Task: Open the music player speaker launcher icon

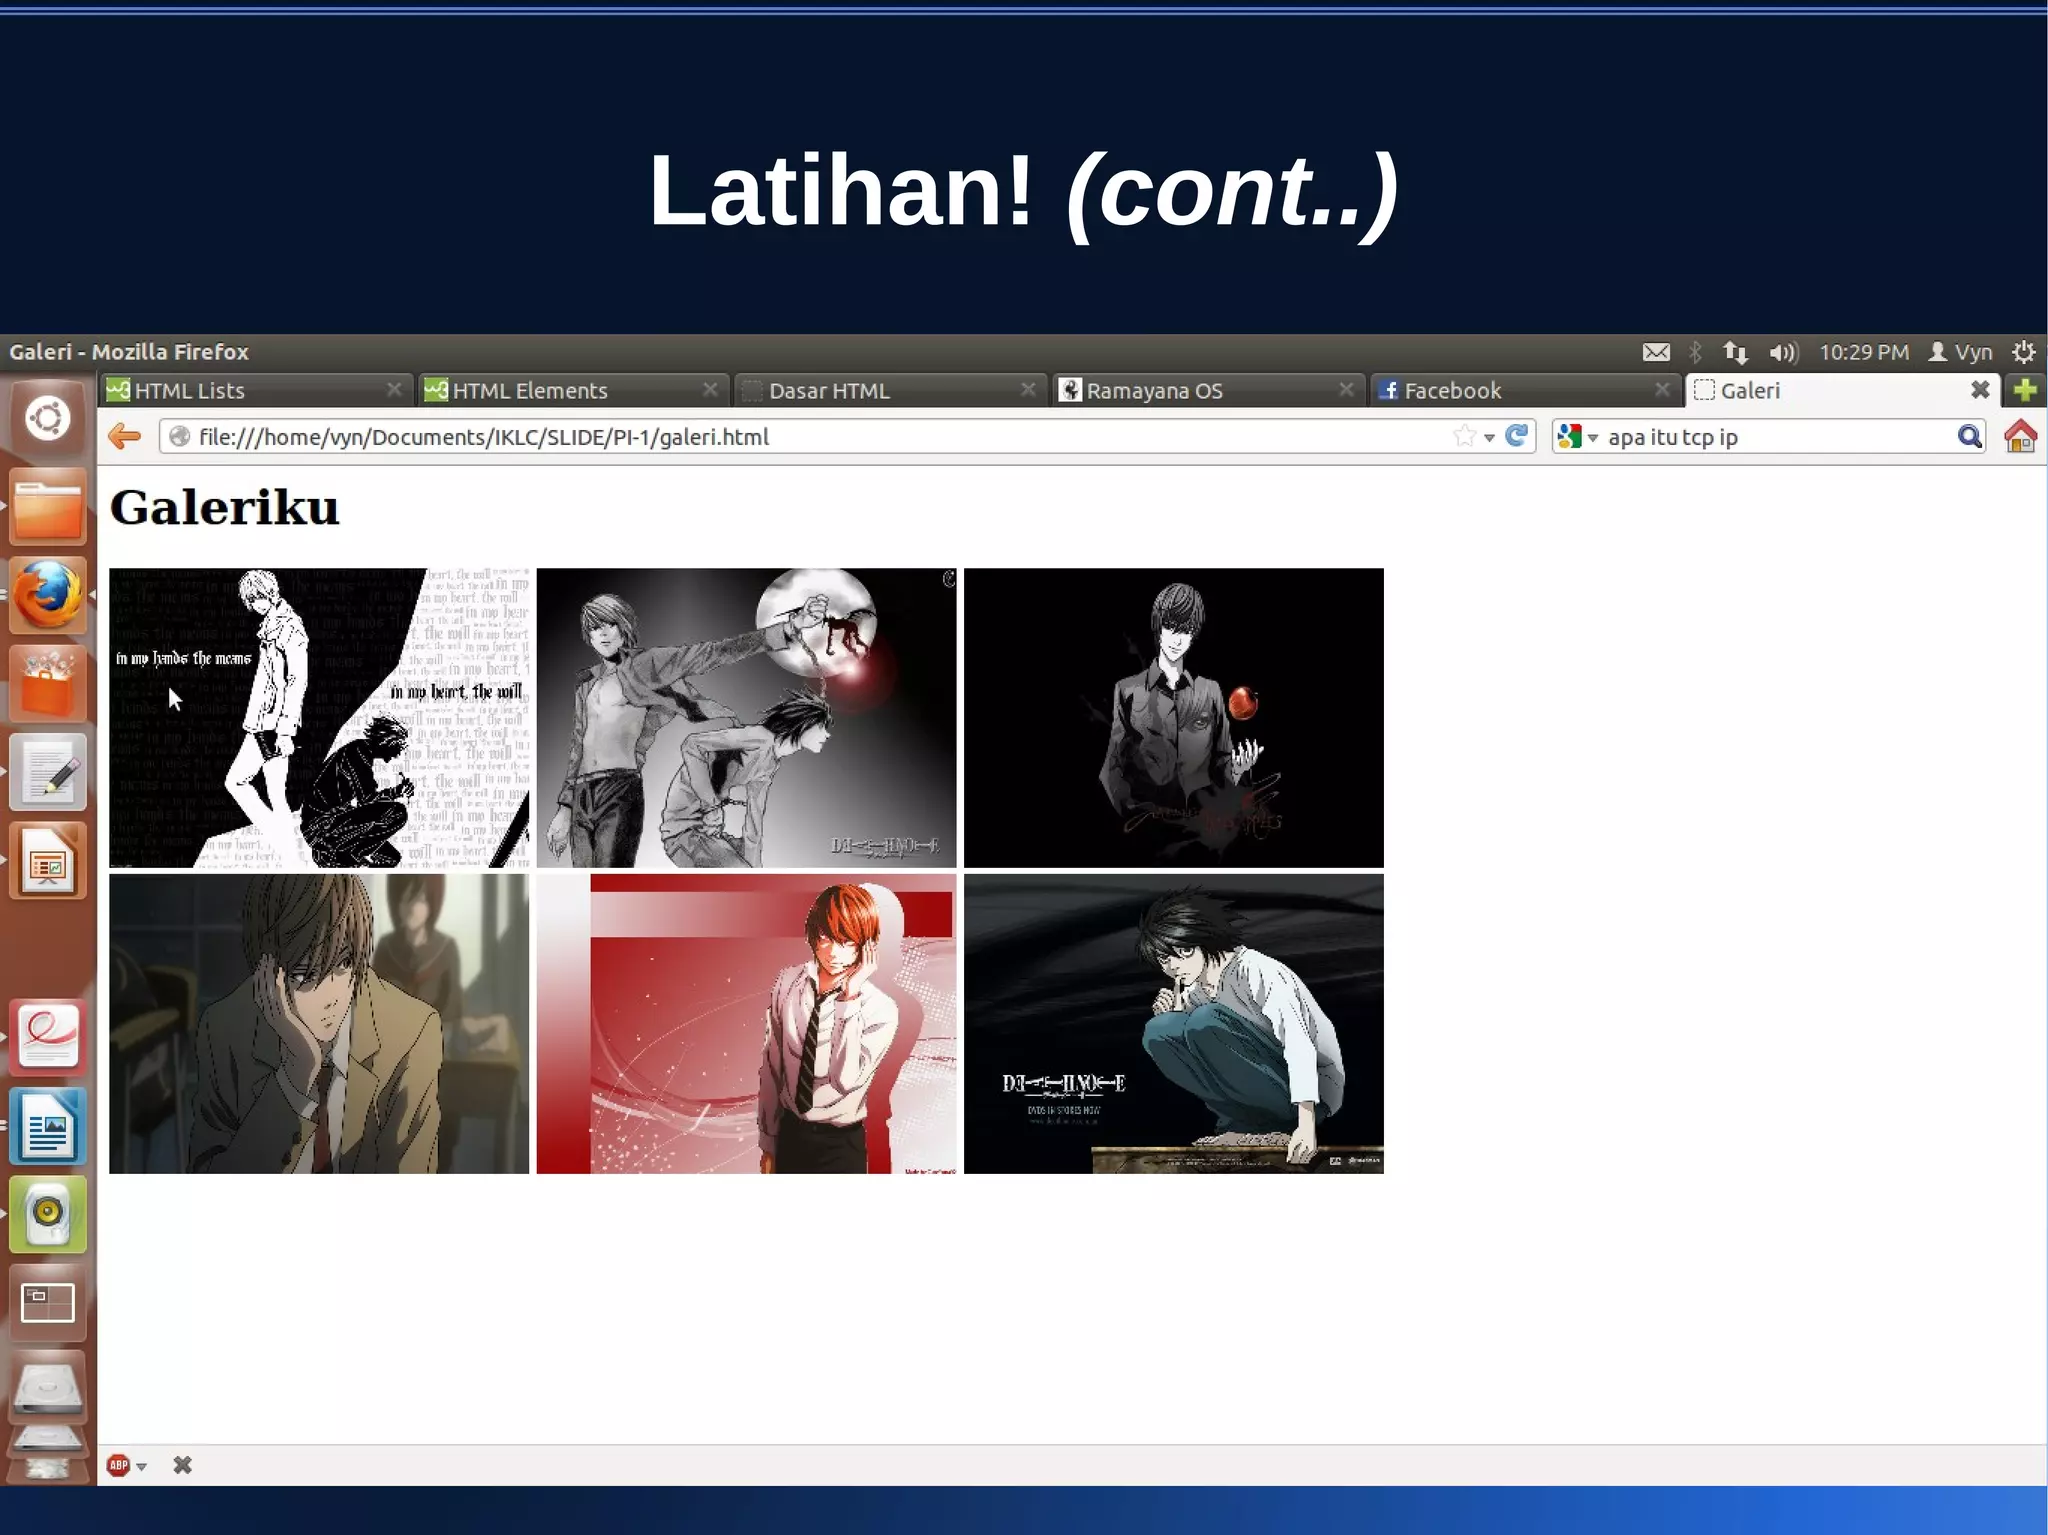Action: (x=47, y=1214)
